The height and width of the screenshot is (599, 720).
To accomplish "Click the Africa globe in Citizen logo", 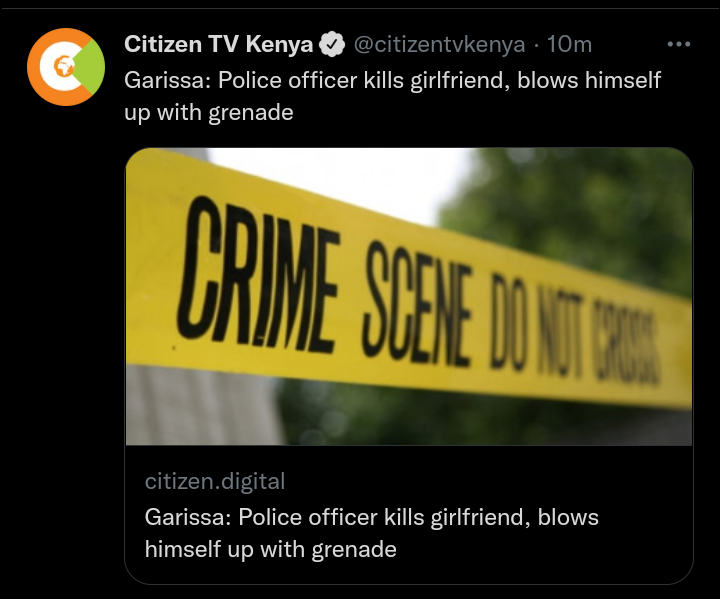I will (x=63, y=67).
